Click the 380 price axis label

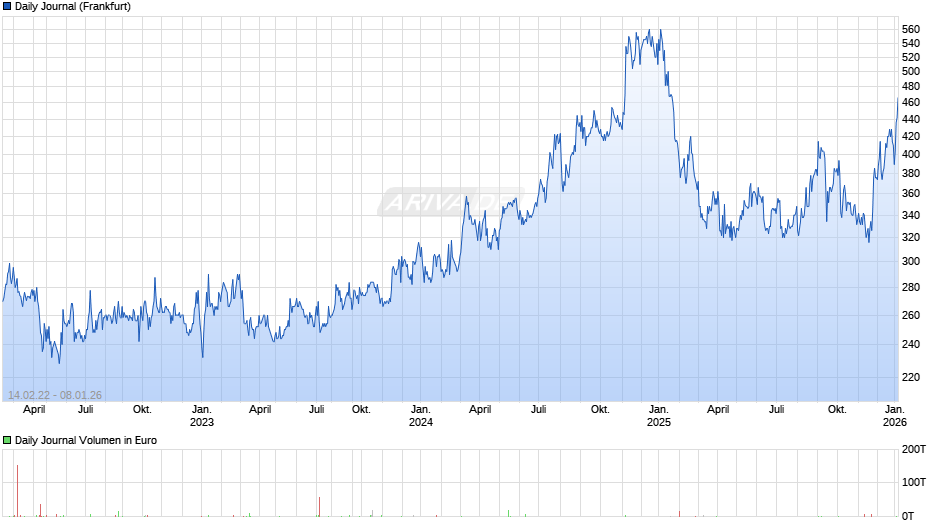[x=911, y=173]
